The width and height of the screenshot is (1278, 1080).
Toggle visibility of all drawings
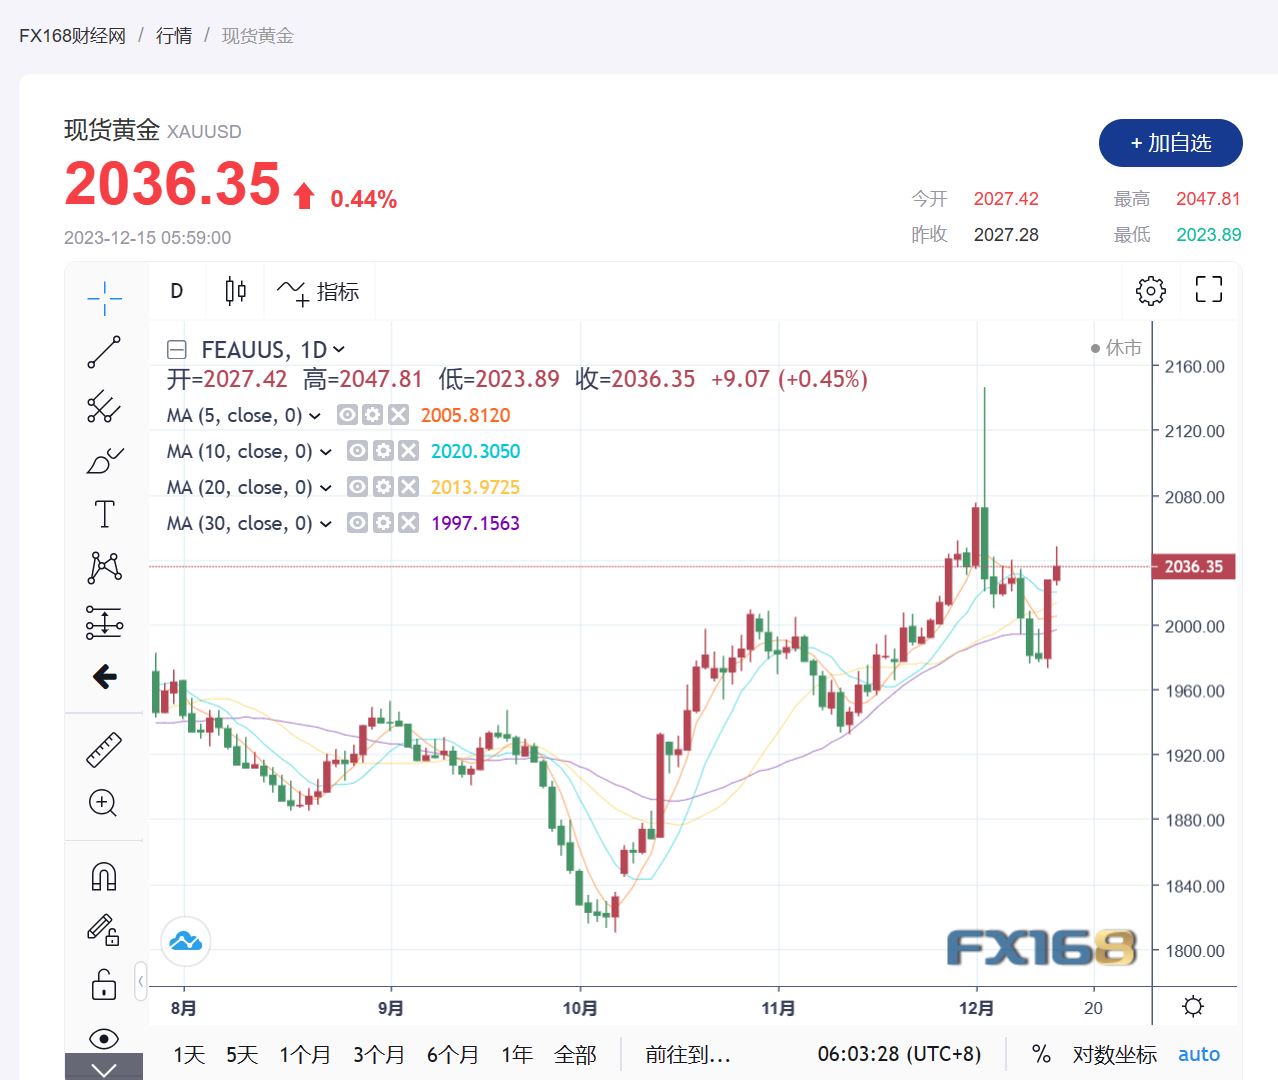[x=104, y=1038]
